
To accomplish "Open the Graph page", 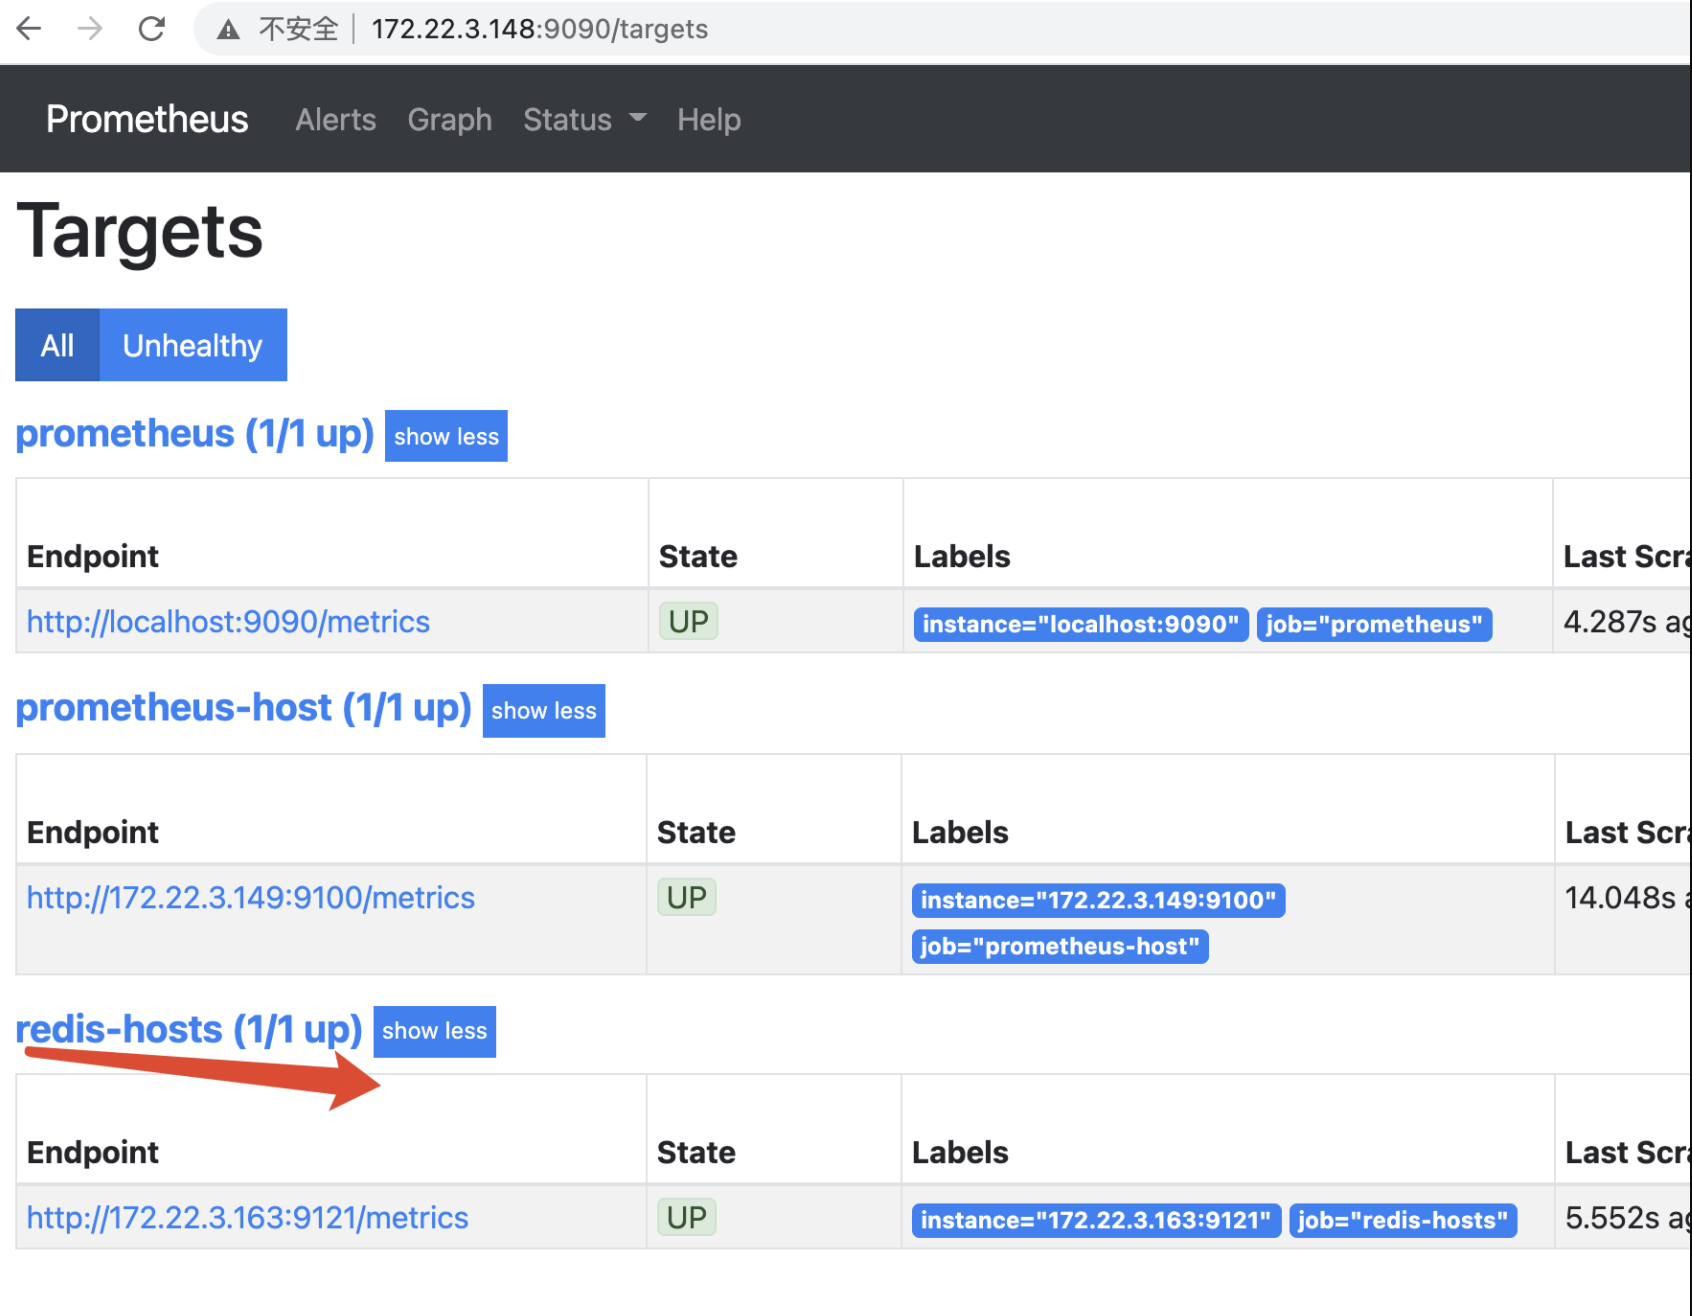I will (x=449, y=120).
